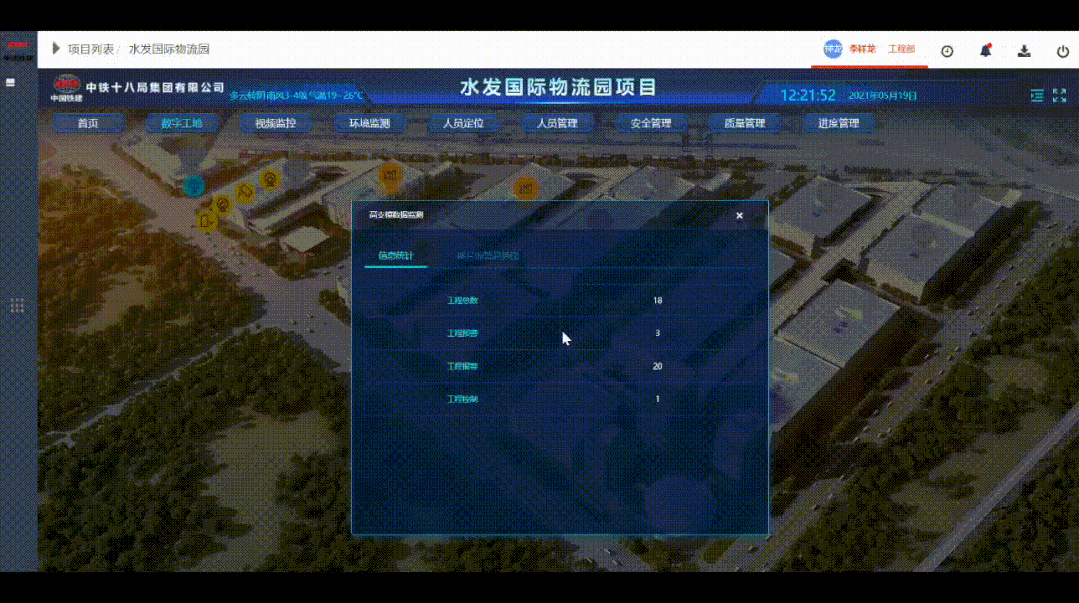The width and height of the screenshot is (1079, 603).
Task: Open the list menu icon beside fullscreen
Action: click(1037, 96)
